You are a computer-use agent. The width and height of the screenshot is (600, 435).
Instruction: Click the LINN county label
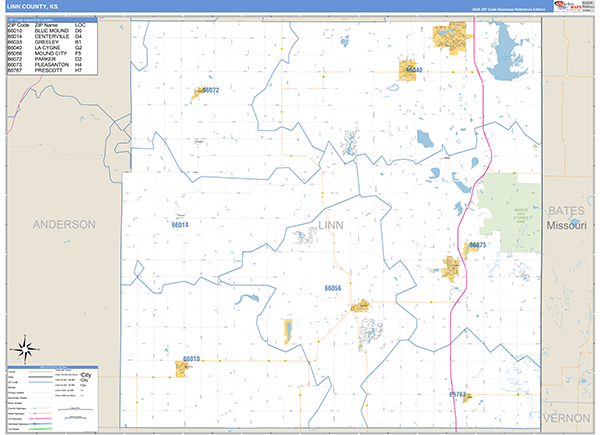point(331,225)
